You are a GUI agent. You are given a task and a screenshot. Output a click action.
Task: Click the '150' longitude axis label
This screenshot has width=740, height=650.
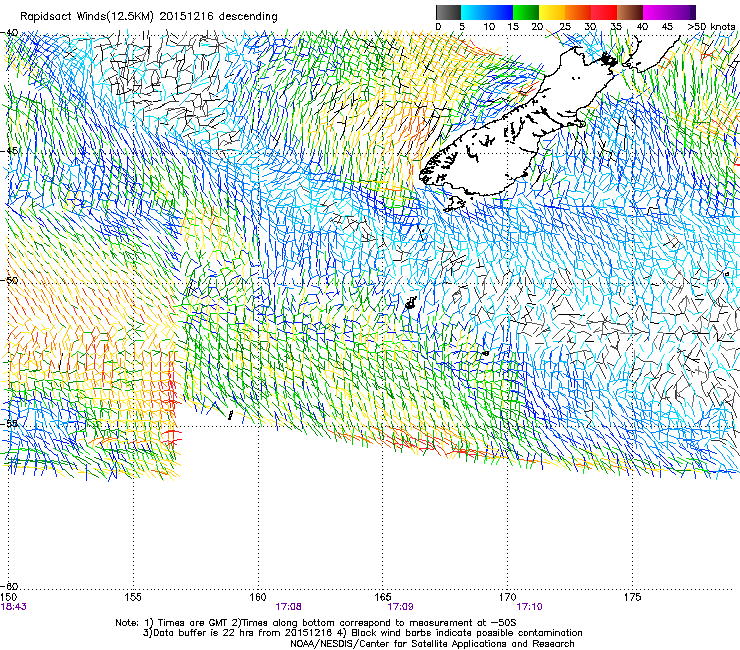(x=9, y=597)
